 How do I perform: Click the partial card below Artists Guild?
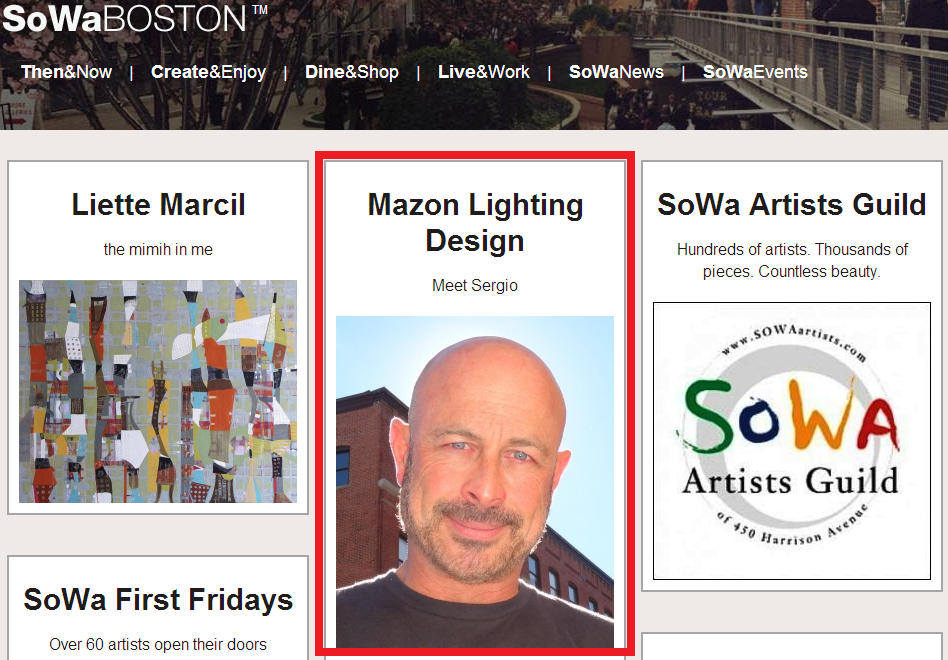792,646
